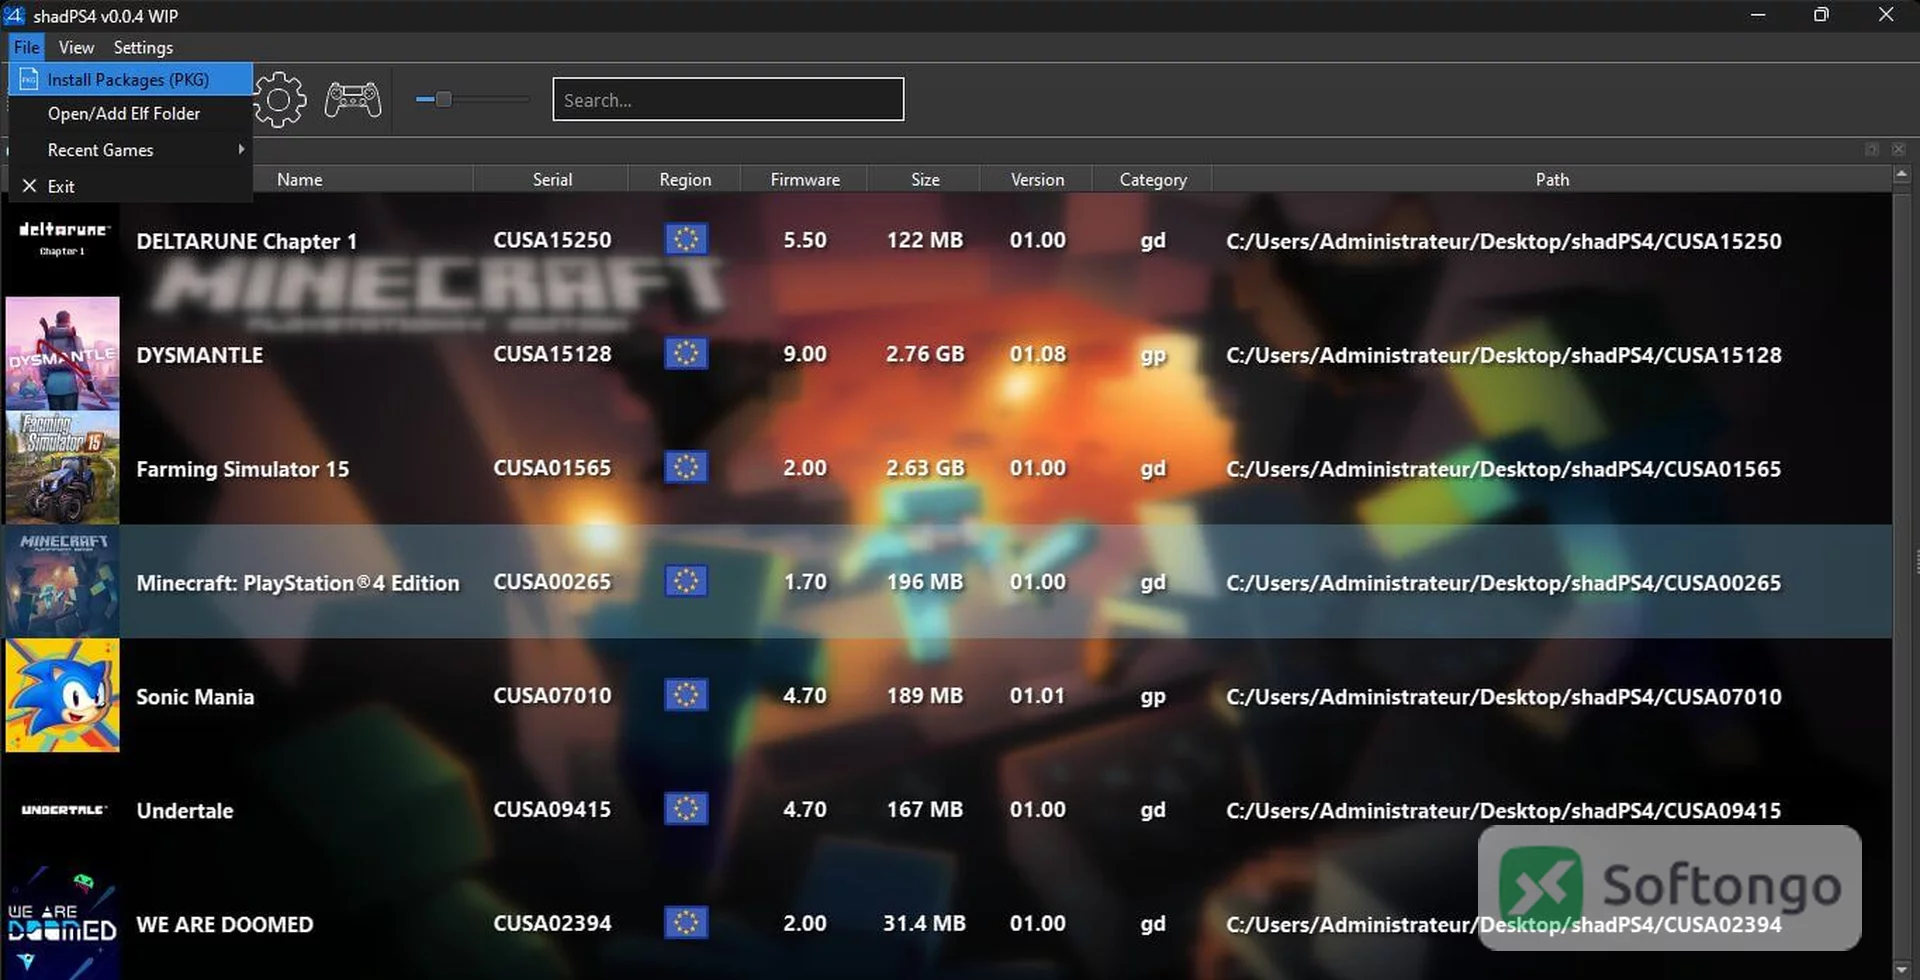Open the controller configuration gamepad icon
The height and width of the screenshot is (980, 1920).
pyautogui.click(x=353, y=100)
